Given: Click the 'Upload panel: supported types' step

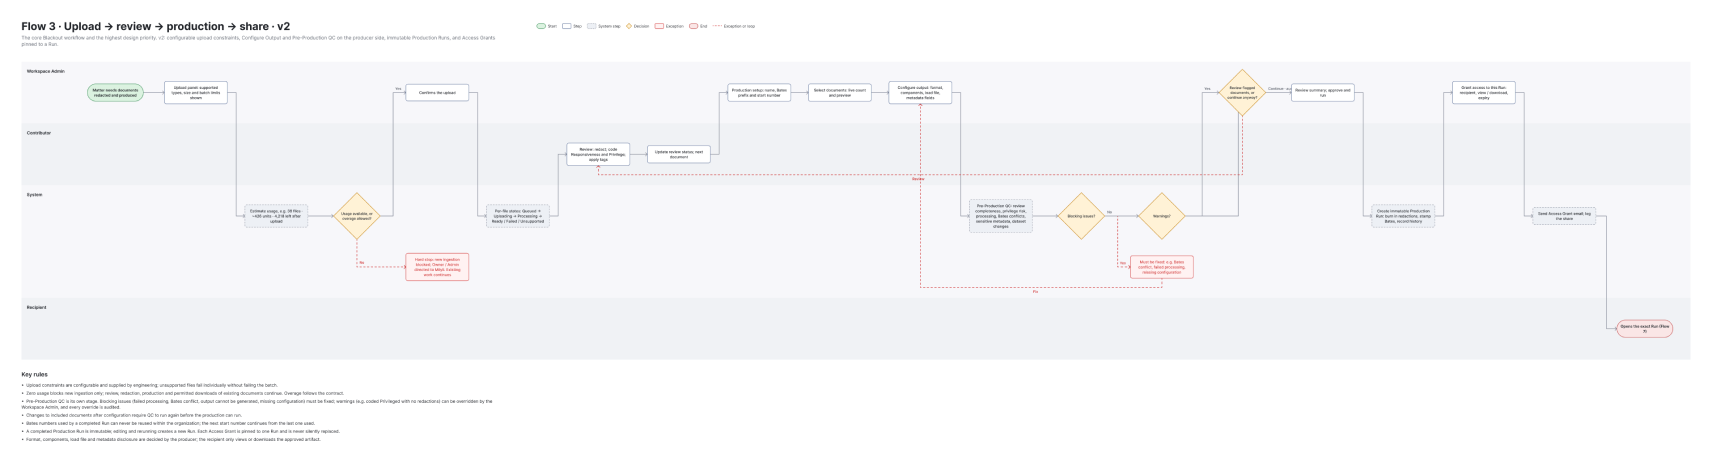Looking at the screenshot, I should (x=195, y=93).
